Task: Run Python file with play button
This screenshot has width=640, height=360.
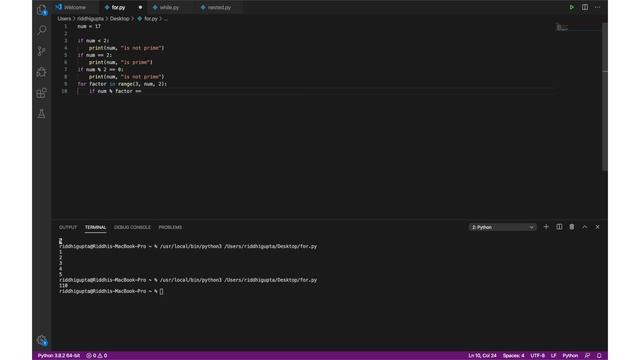Action: click(x=571, y=7)
